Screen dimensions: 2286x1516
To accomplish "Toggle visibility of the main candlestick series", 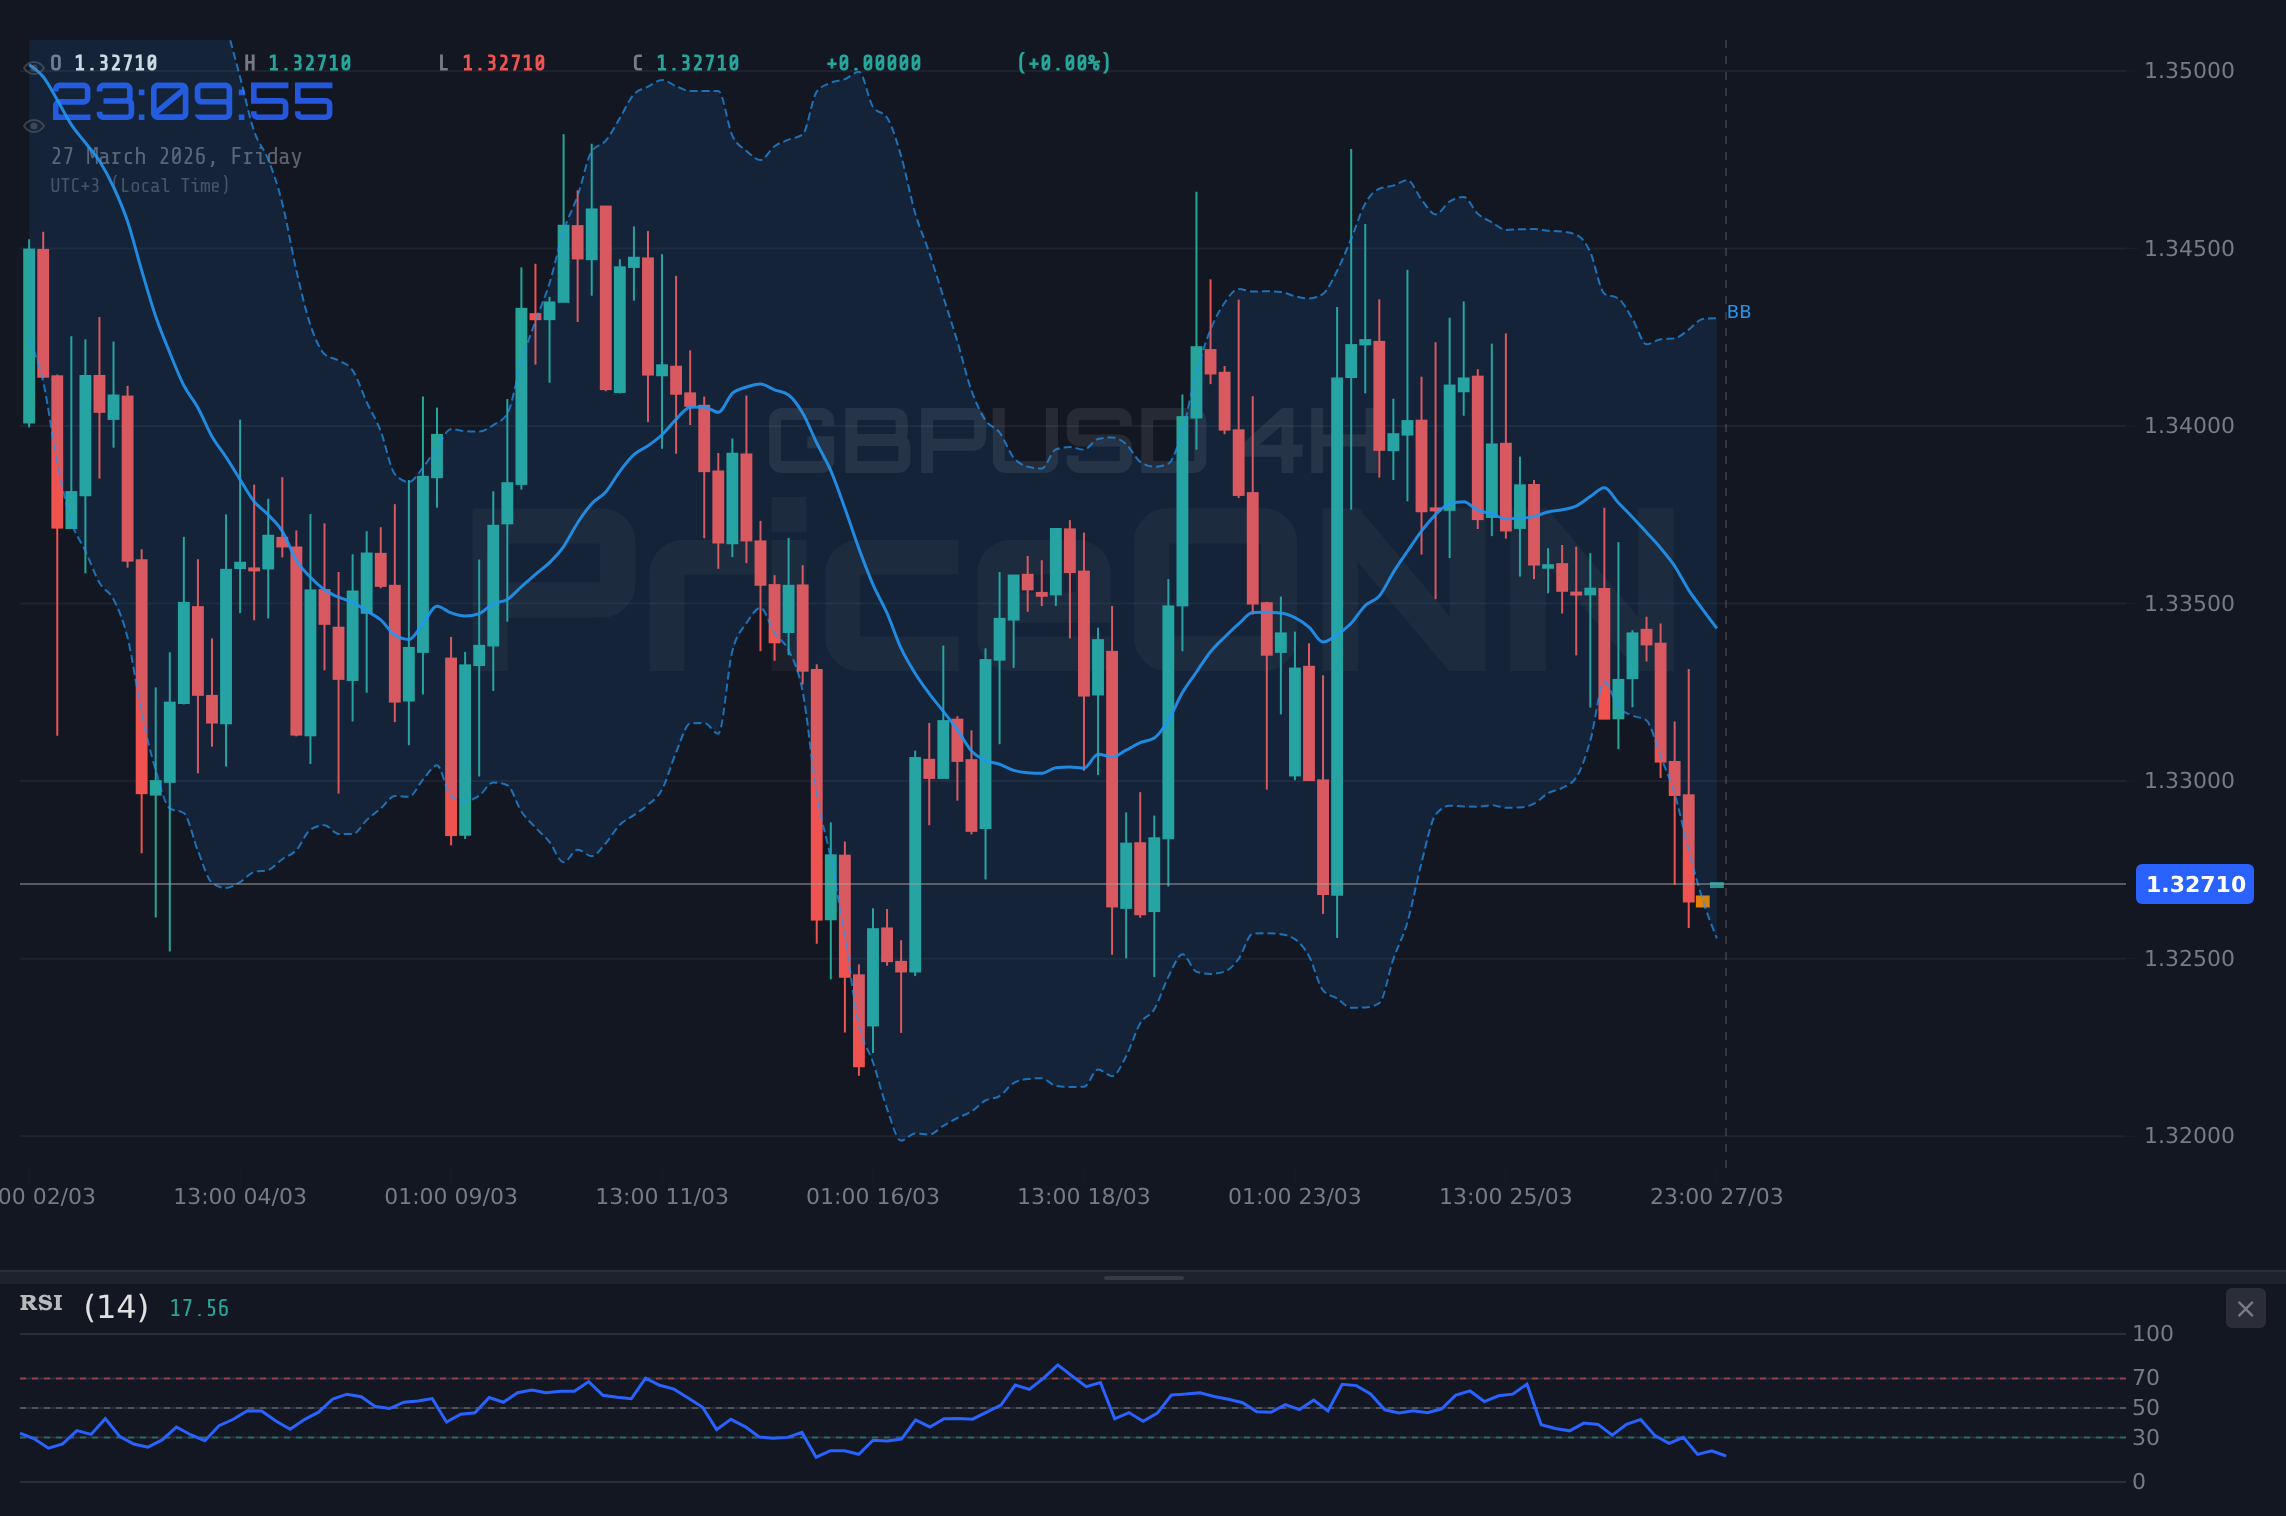I will tap(34, 66).
